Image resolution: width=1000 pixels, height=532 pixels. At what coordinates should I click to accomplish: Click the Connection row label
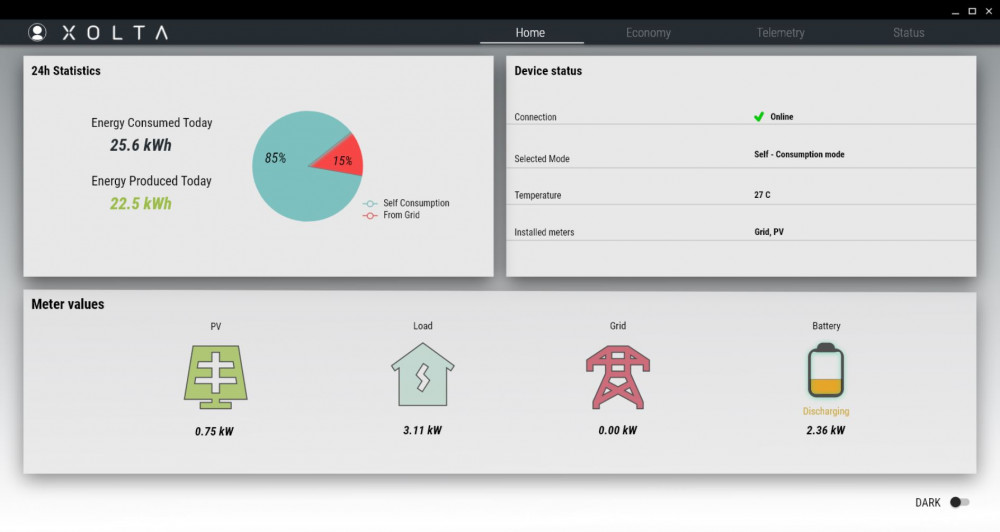point(535,117)
